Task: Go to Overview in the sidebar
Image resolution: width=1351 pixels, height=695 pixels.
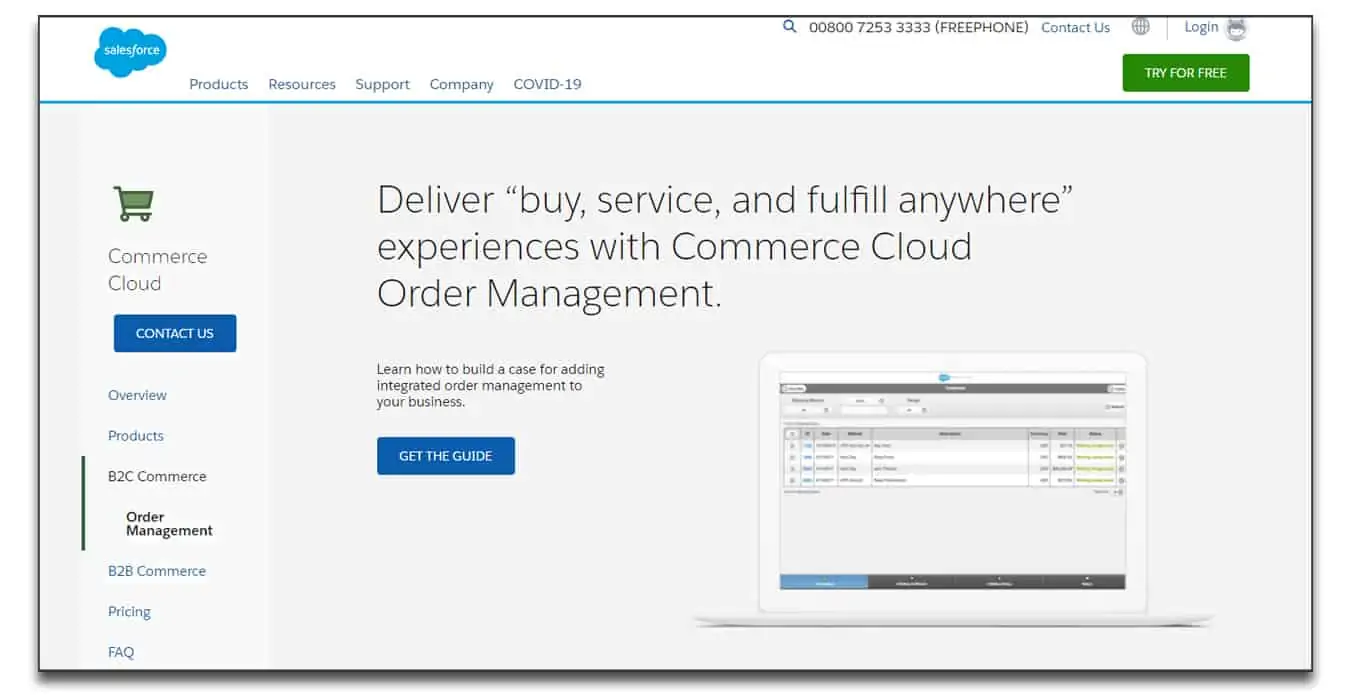Action: (138, 395)
